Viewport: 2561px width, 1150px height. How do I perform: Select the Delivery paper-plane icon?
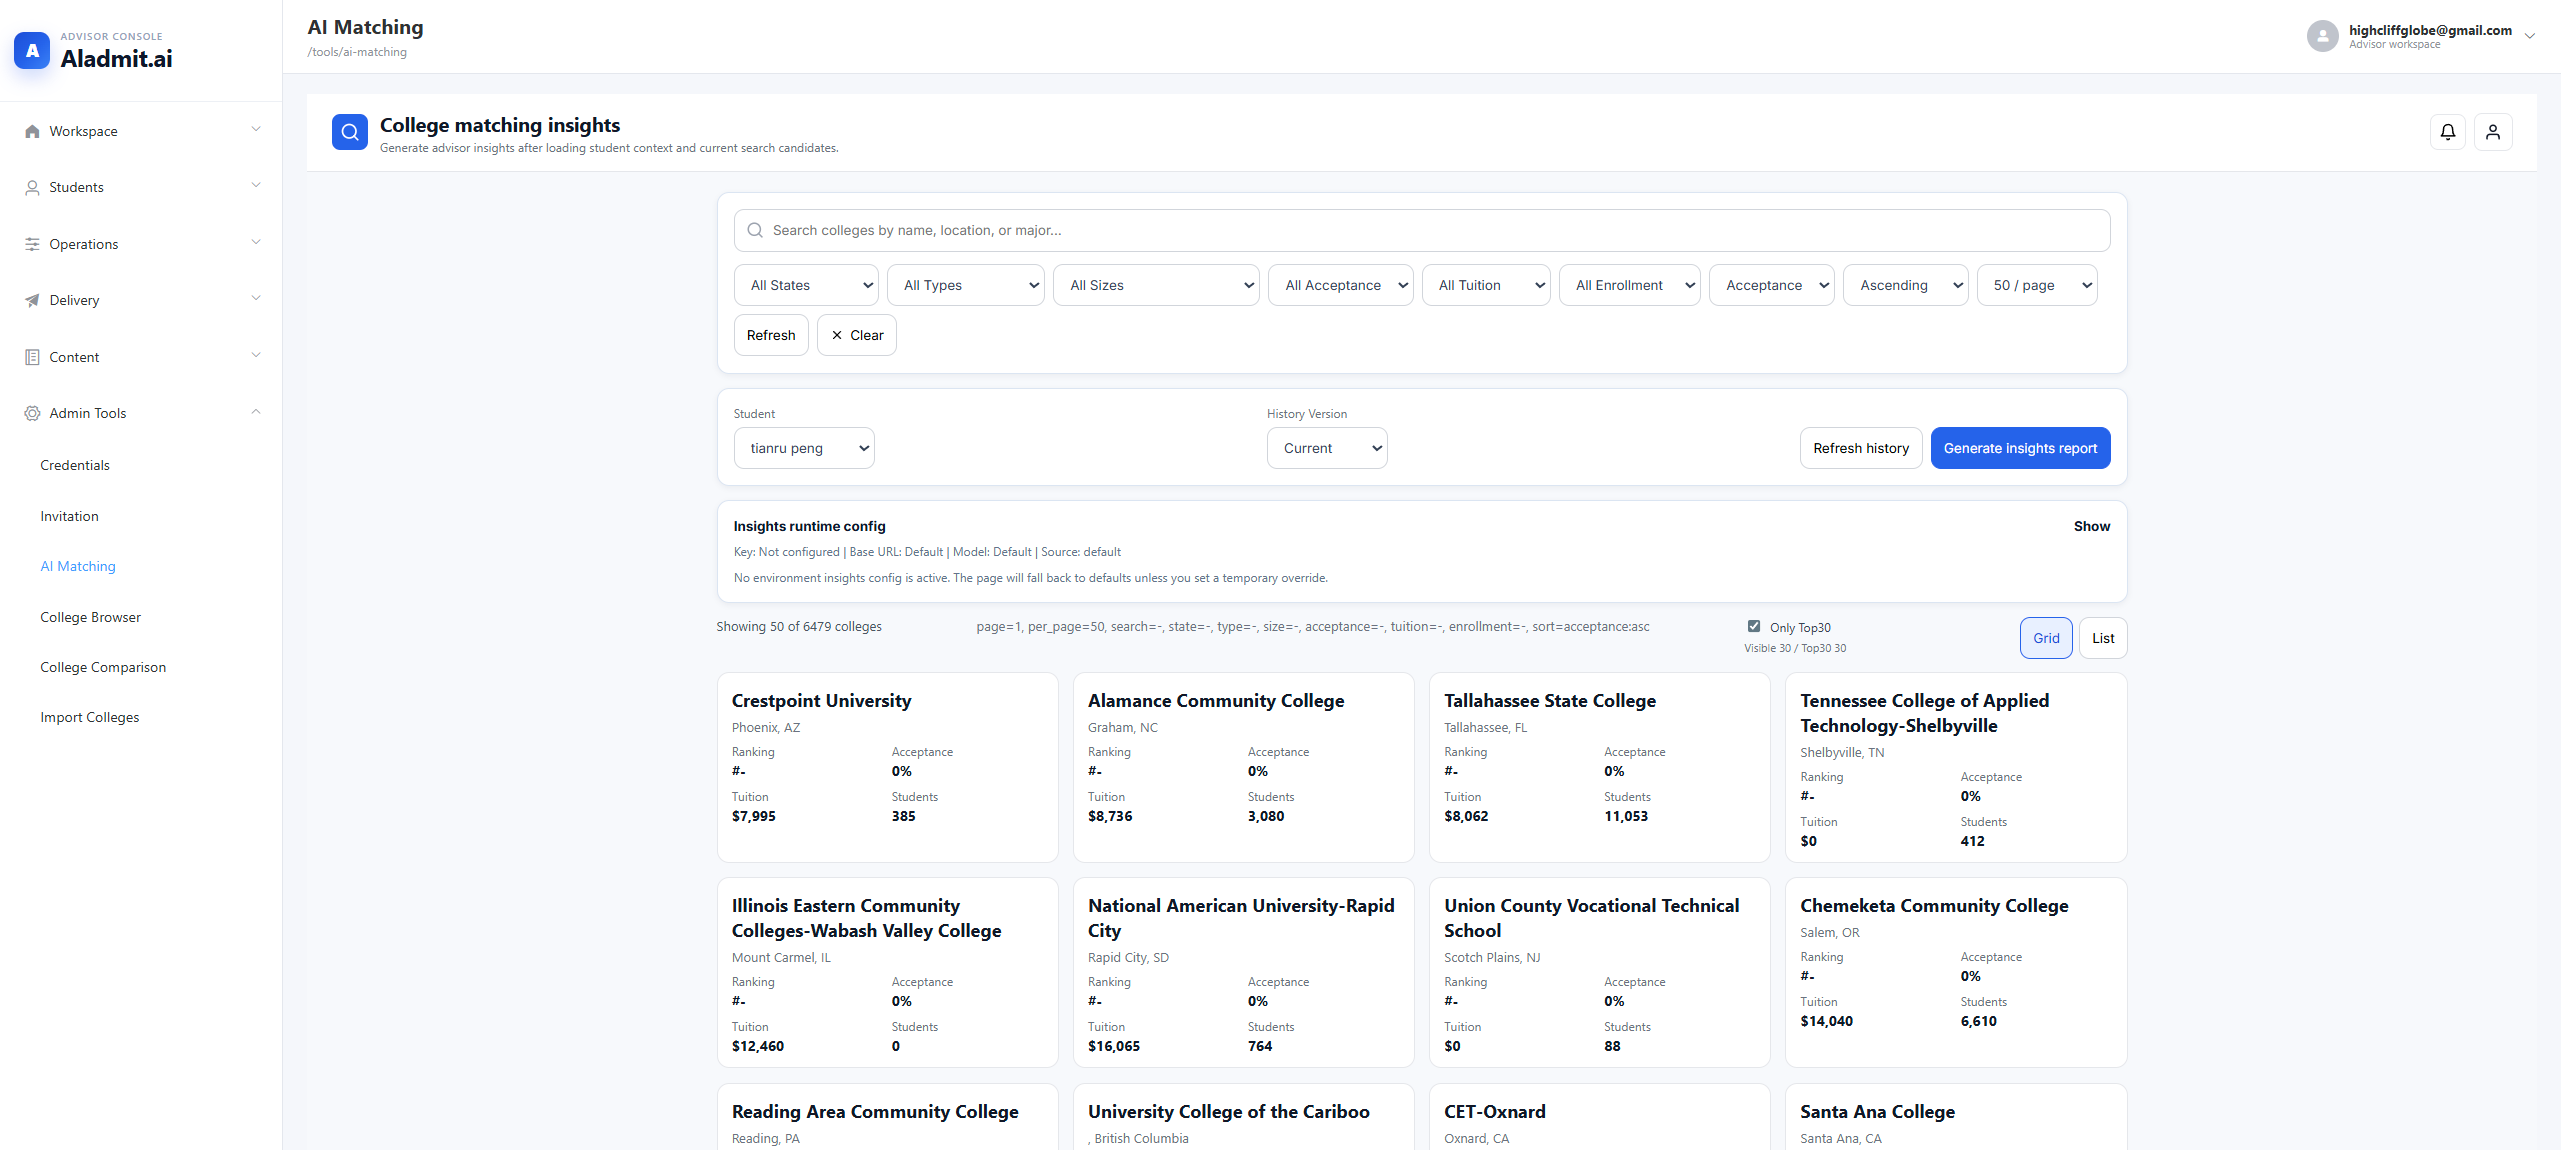pyautogui.click(x=31, y=299)
